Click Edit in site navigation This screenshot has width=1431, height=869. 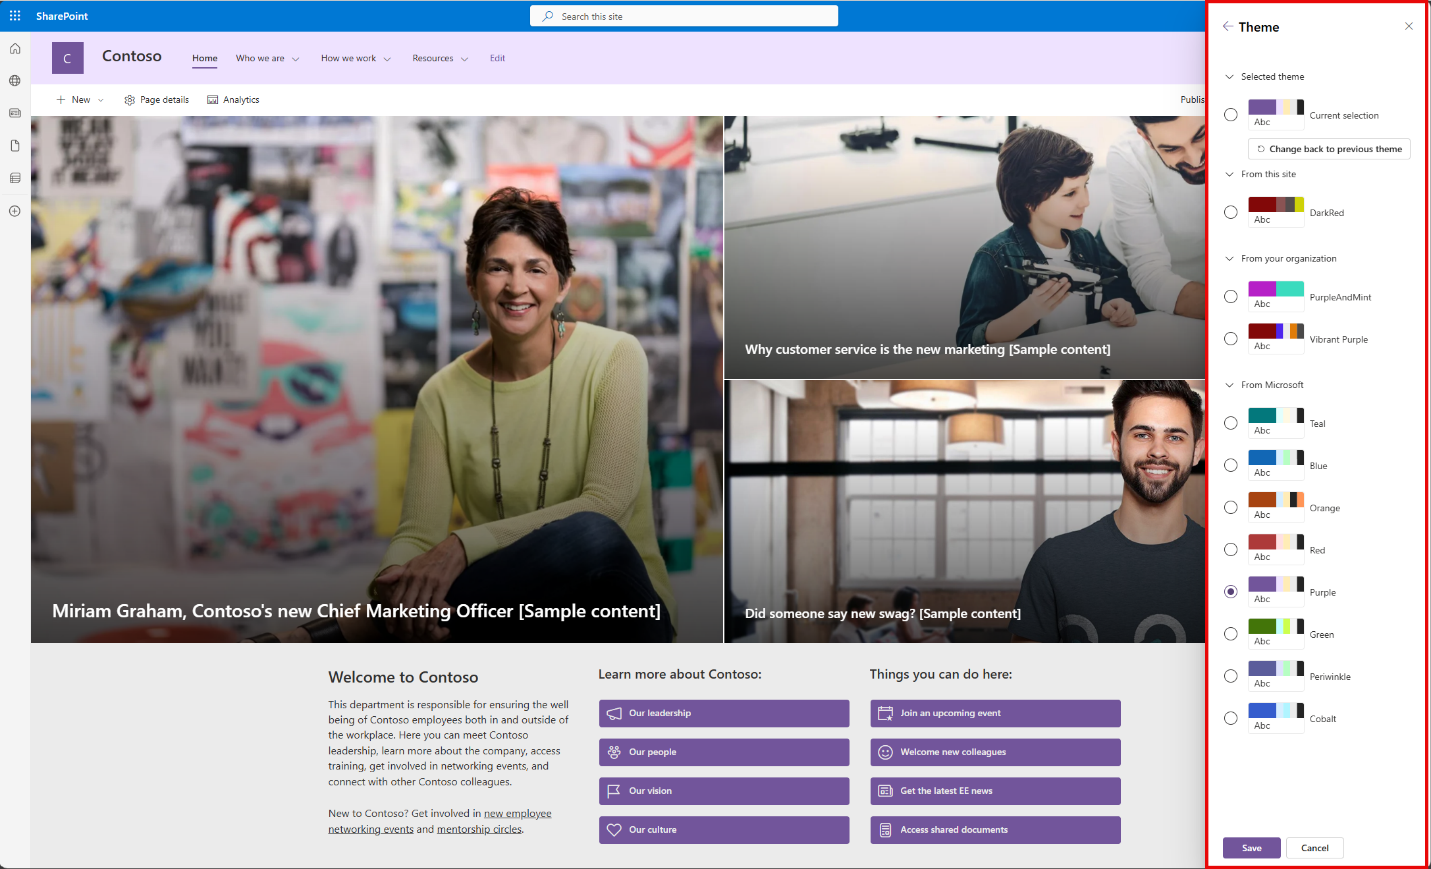coord(497,58)
